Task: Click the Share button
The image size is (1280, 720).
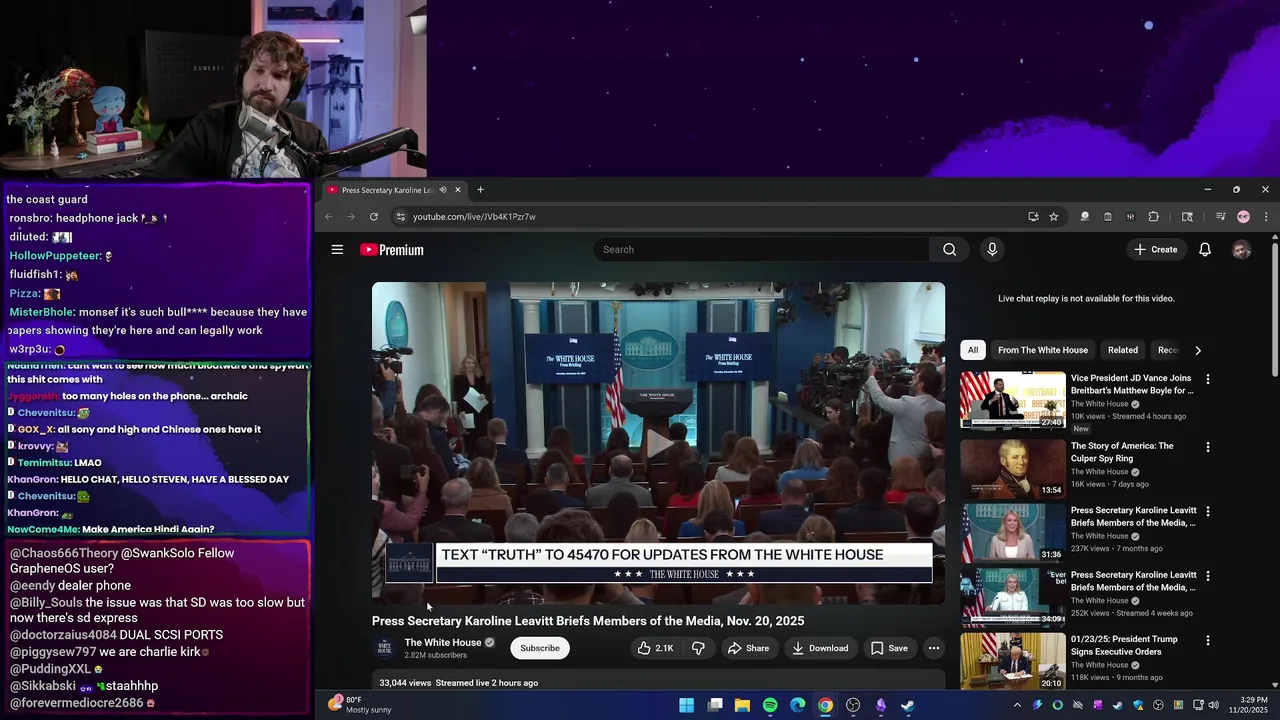Action: (748, 648)
